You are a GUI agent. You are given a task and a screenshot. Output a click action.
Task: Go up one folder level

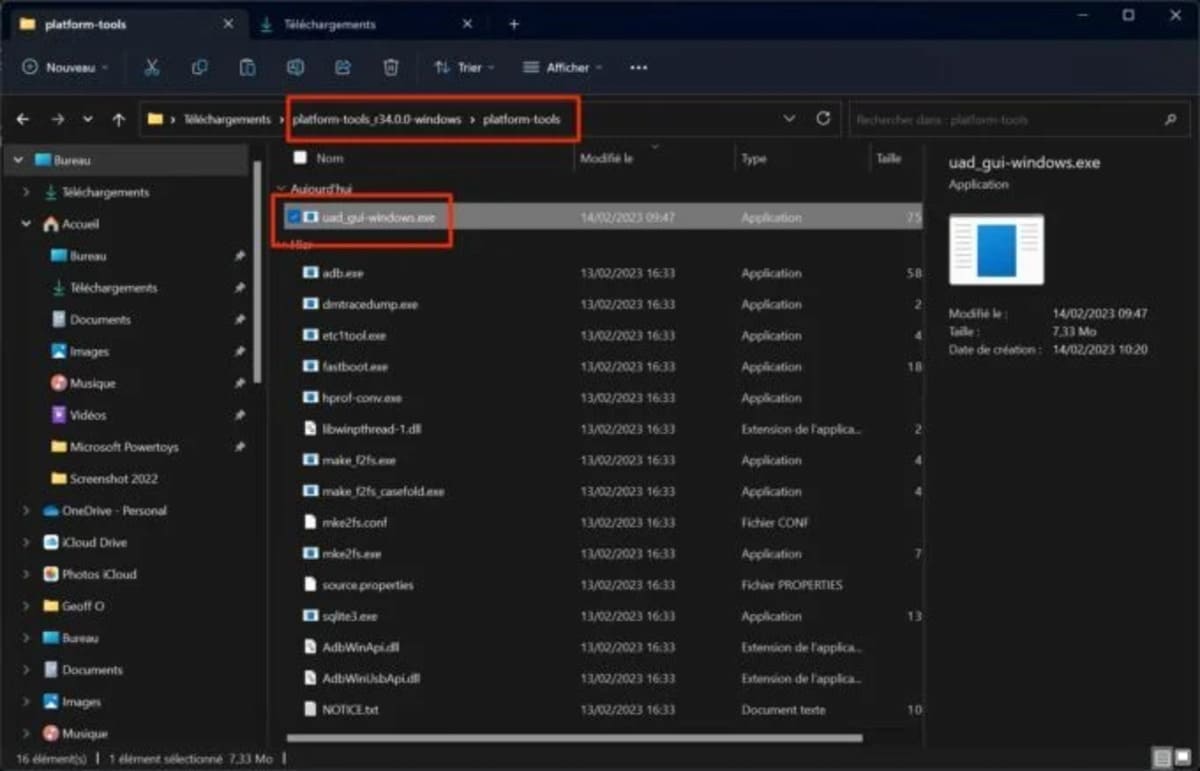click(x=118, y=119)
